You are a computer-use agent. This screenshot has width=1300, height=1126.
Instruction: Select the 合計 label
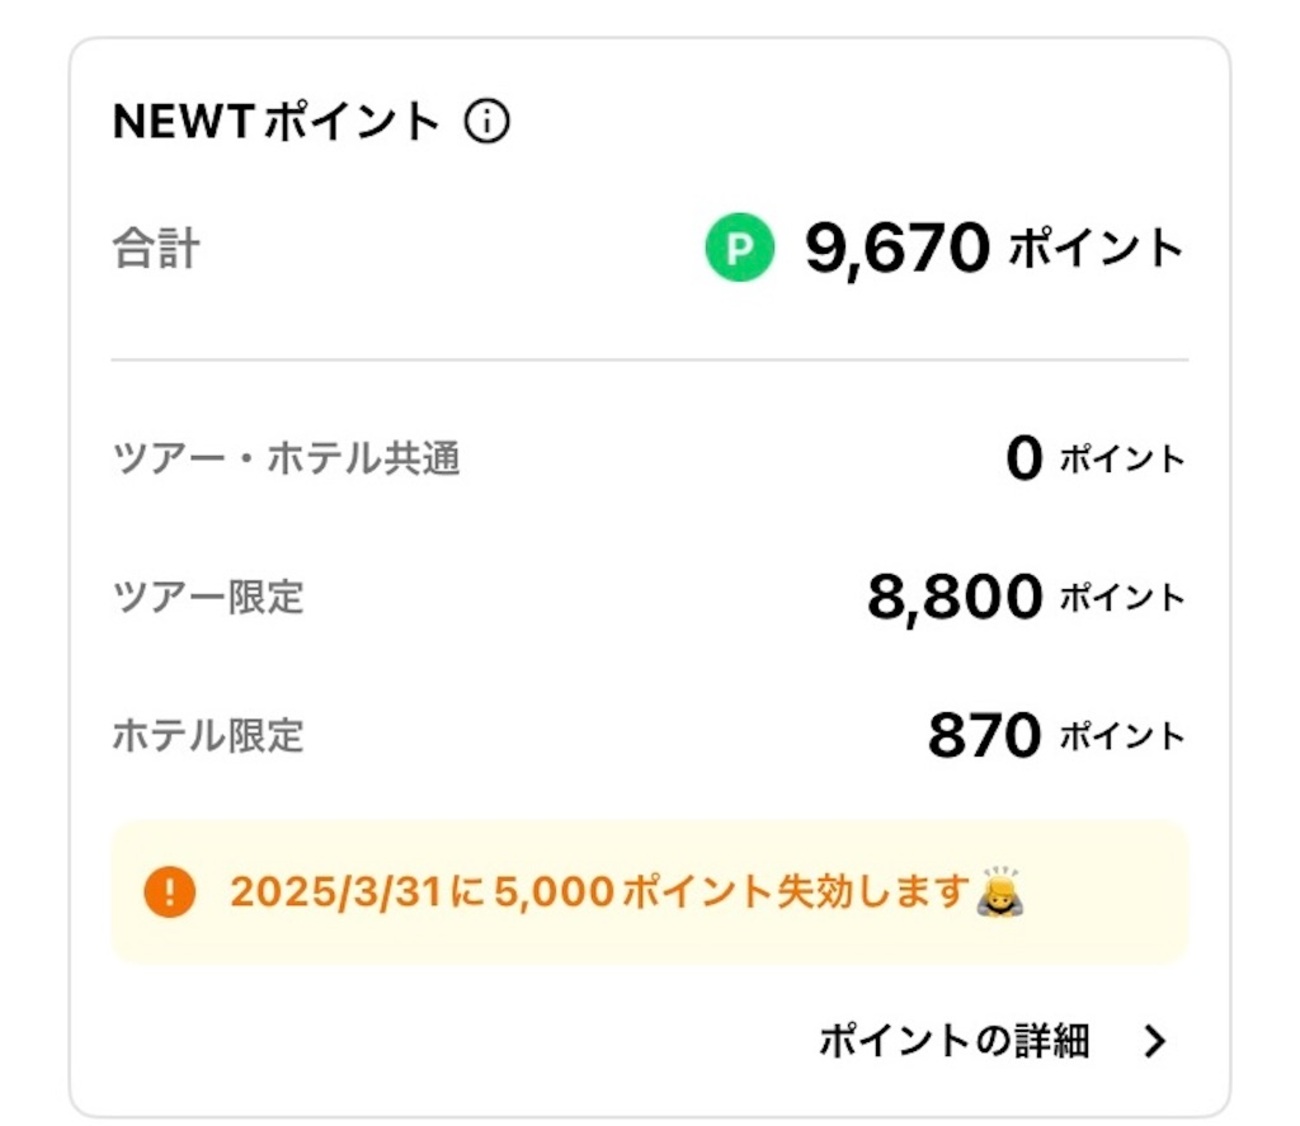tap(156, 248)
